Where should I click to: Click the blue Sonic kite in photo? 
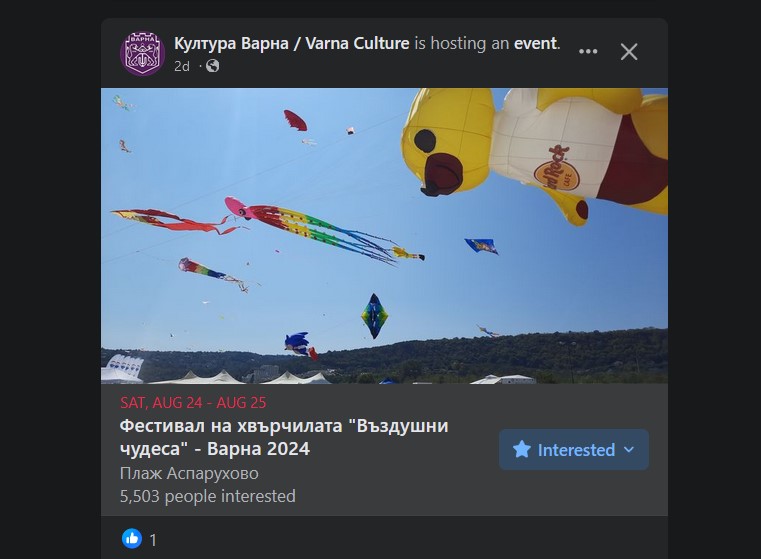pyautogui.click(x=301, y=345)
